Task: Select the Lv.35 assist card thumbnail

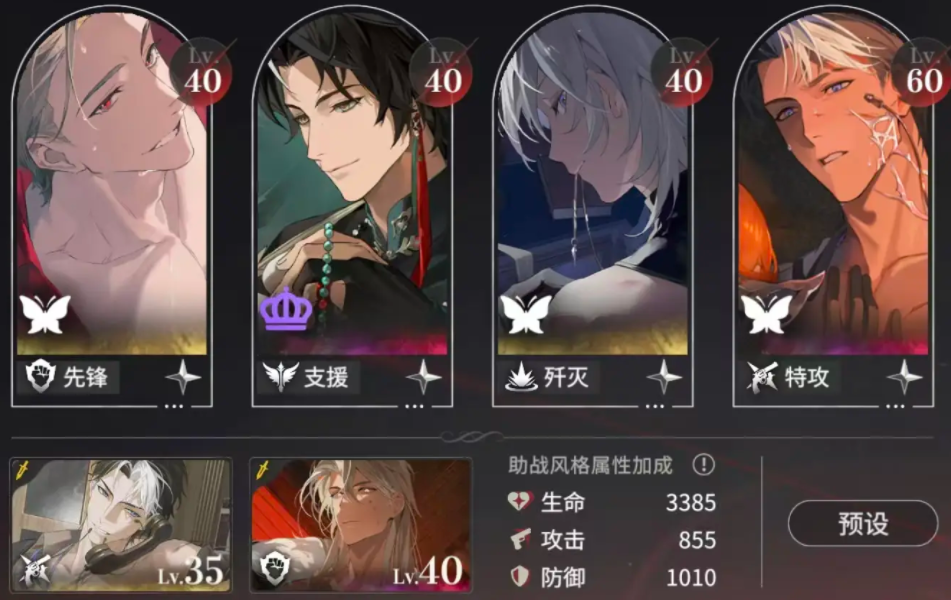Action: pyautogui.click(x=121, y=525)
